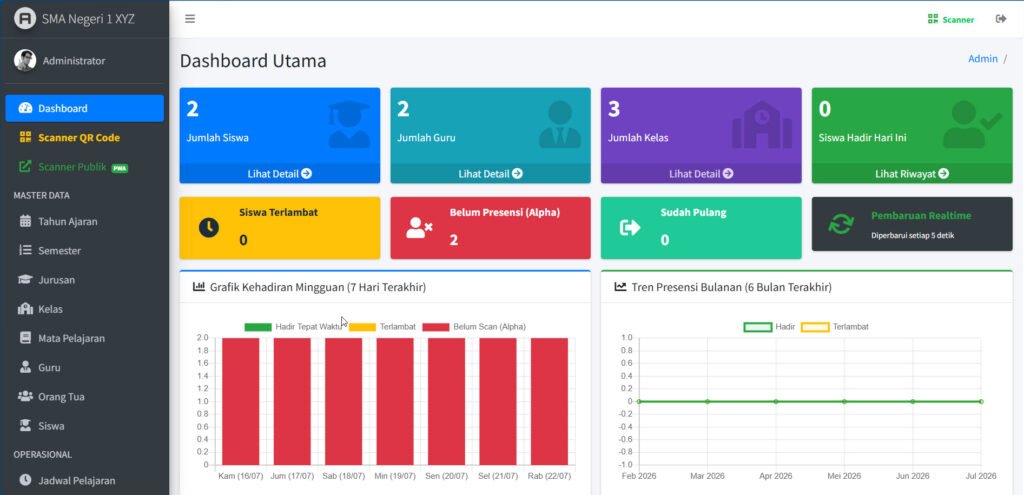The image size is (1024, 495).
Task: Open Lihat Detail arrow under Jumlah Siswa
Action: 280,174
